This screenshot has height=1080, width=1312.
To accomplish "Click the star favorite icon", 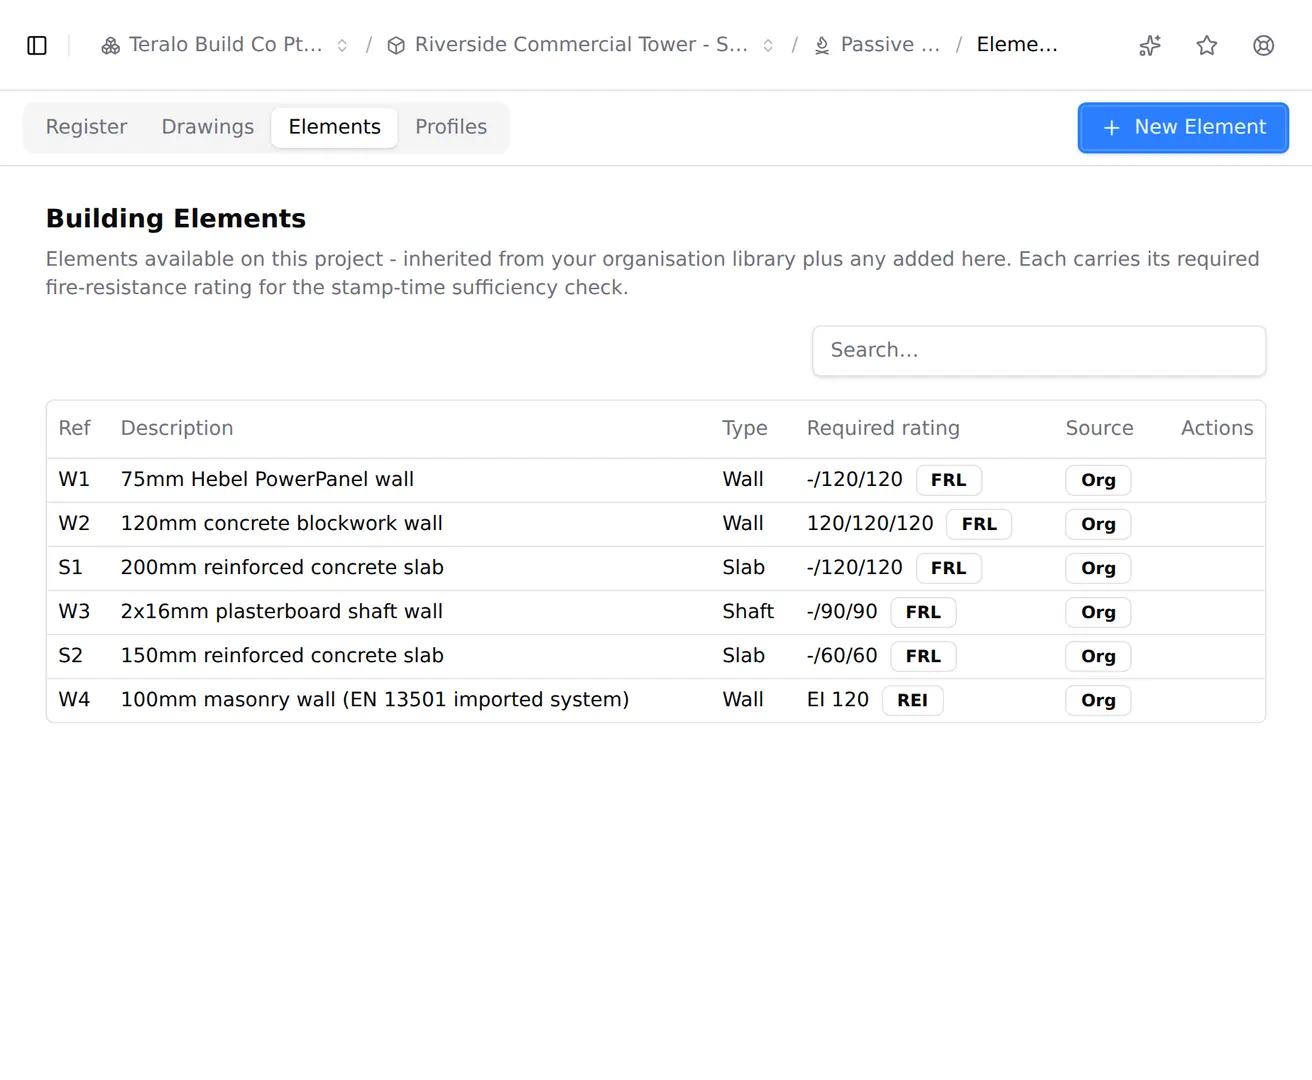I will click(x=1207, y=45).
